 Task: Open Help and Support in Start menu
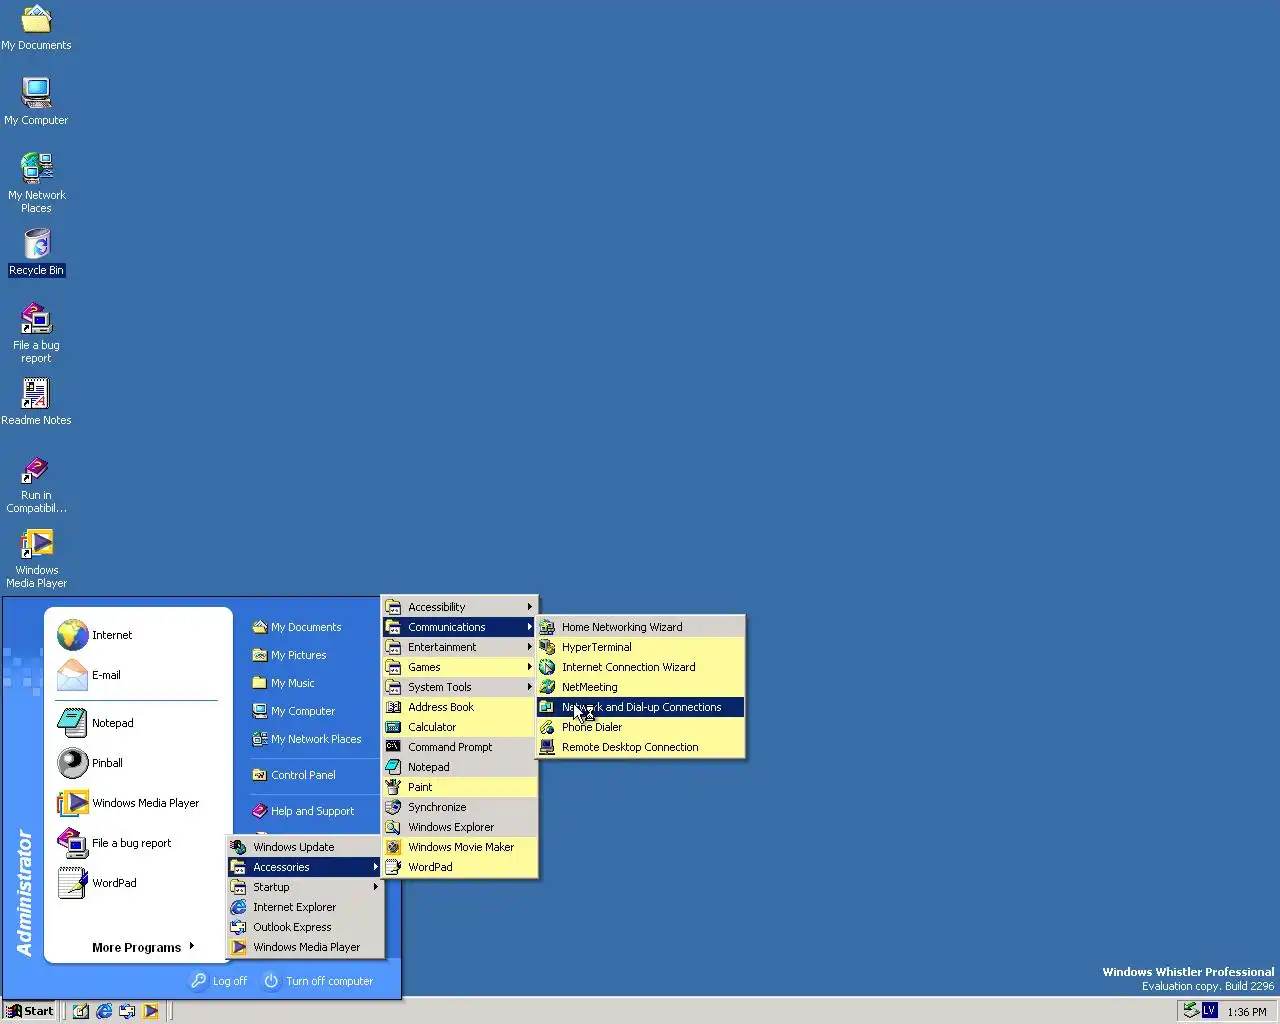click(302, 811)
